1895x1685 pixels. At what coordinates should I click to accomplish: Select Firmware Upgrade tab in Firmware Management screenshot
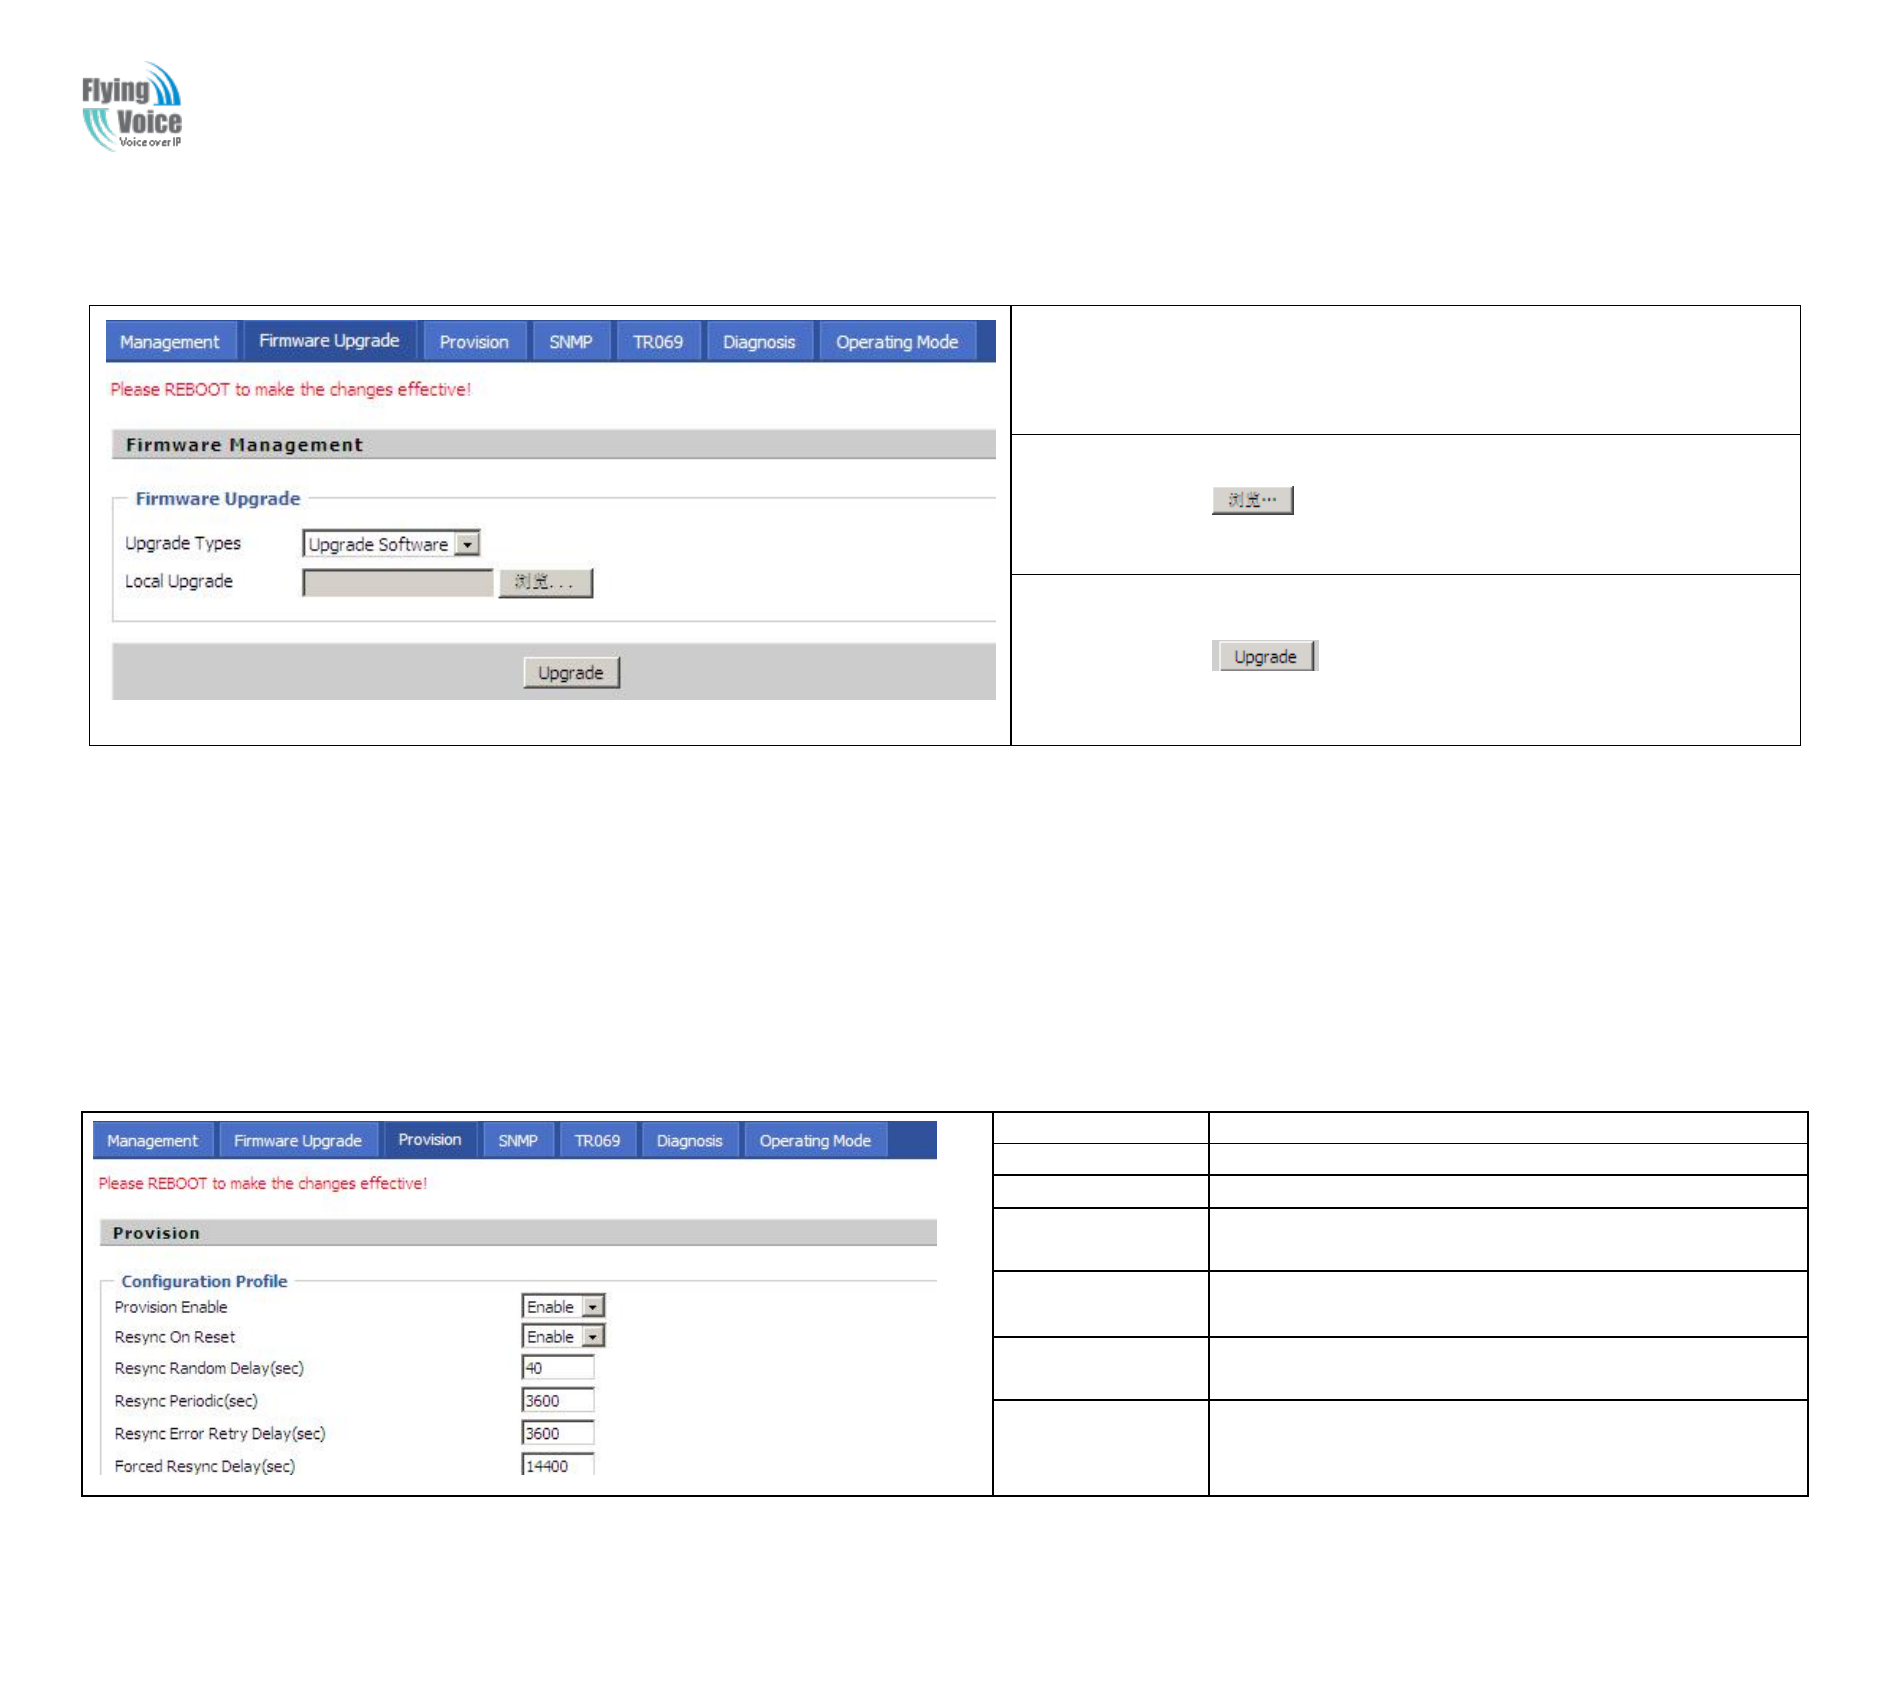click(x=329, y=341)
